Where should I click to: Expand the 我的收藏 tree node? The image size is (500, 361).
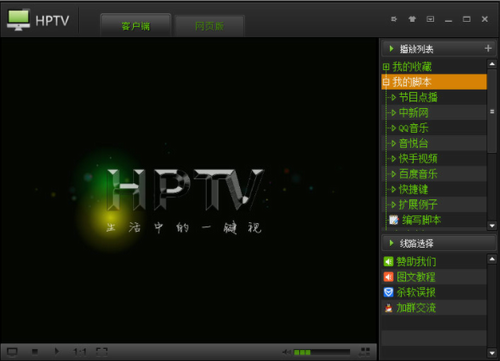(x=386, y=67)
